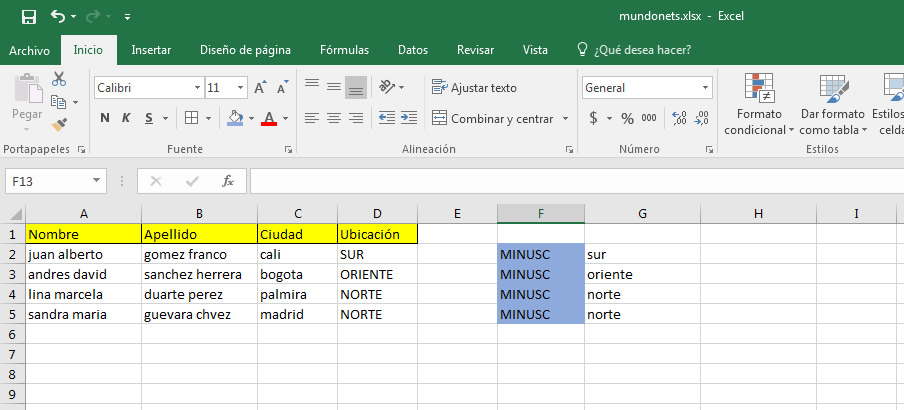Open the fill color dropdown arrow
This screenshot has width=904, height=410.
(x=251, y=119)
